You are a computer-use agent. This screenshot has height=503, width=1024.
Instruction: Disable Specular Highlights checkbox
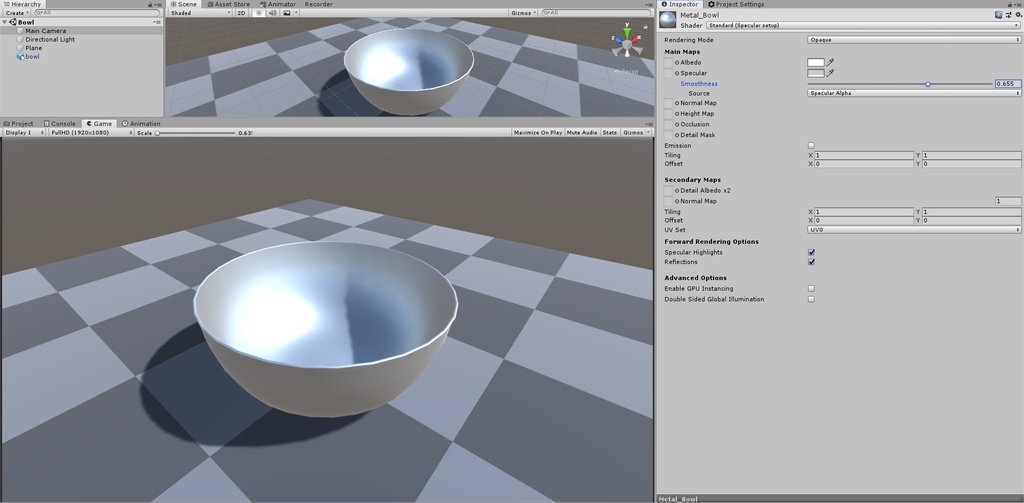(x=811, y=252)
